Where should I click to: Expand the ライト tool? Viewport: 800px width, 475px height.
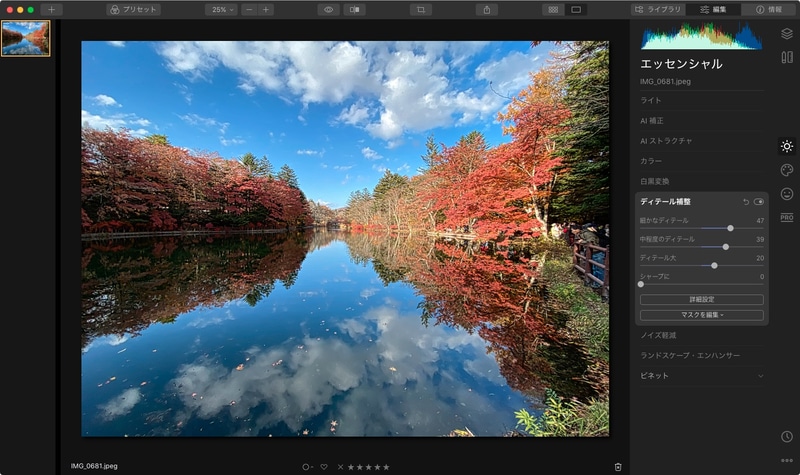(702, 101)
